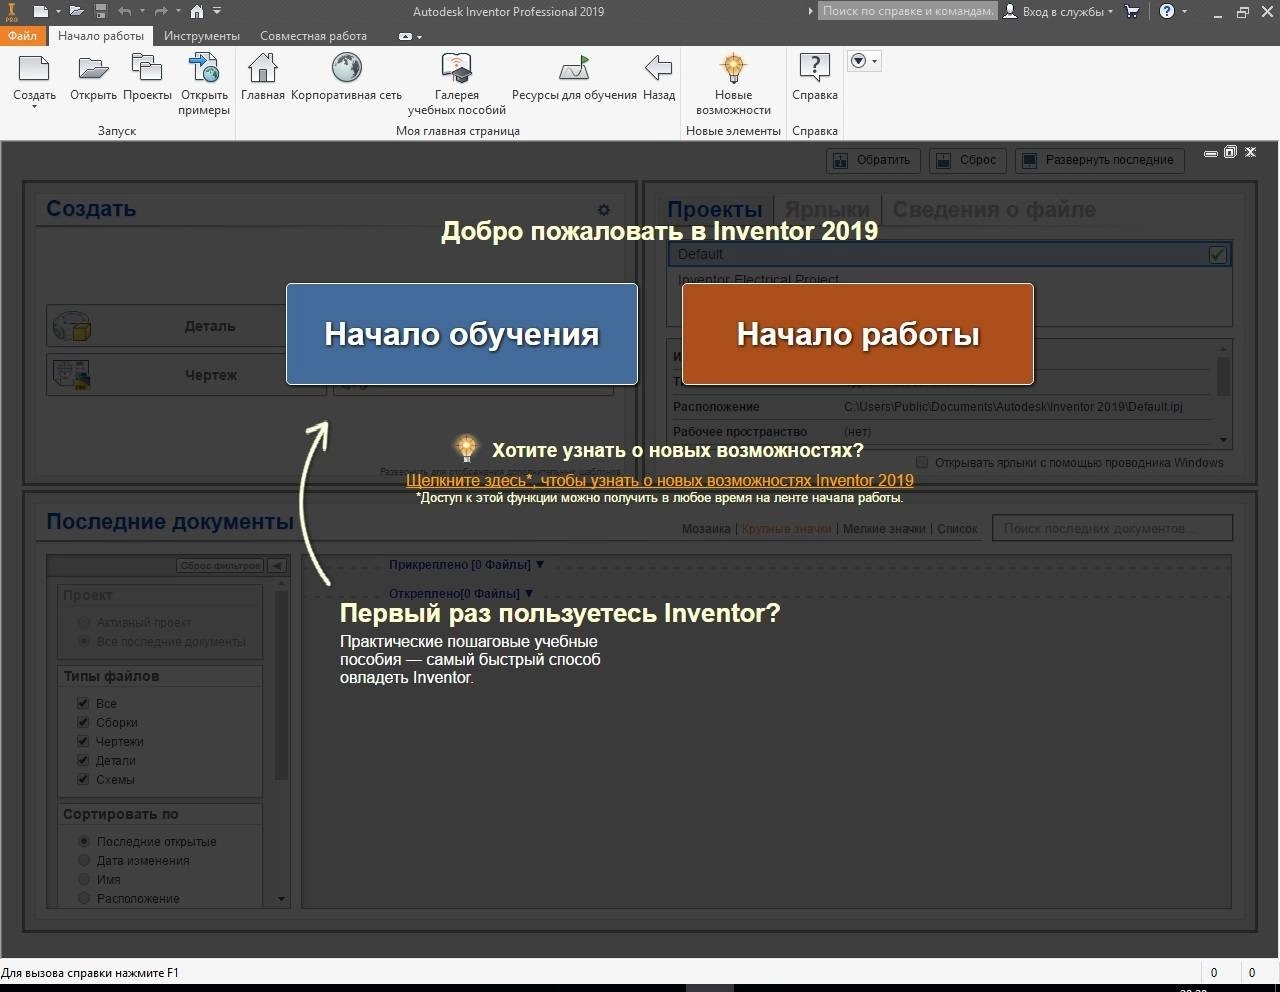Screen dimensions: 1280x992
Task: Open the shopping cart icon in title bar
Action: pyautogui.click(x=1132, y=11)
